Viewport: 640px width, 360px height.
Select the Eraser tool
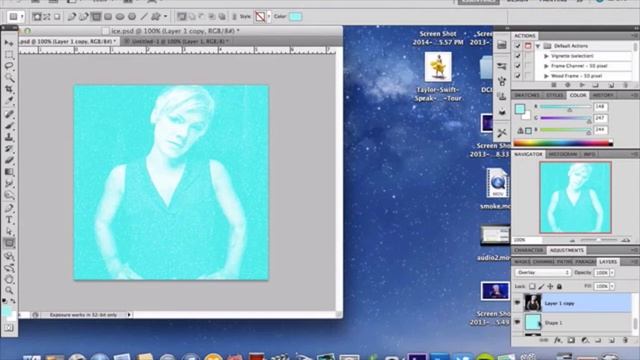[9, 160]
